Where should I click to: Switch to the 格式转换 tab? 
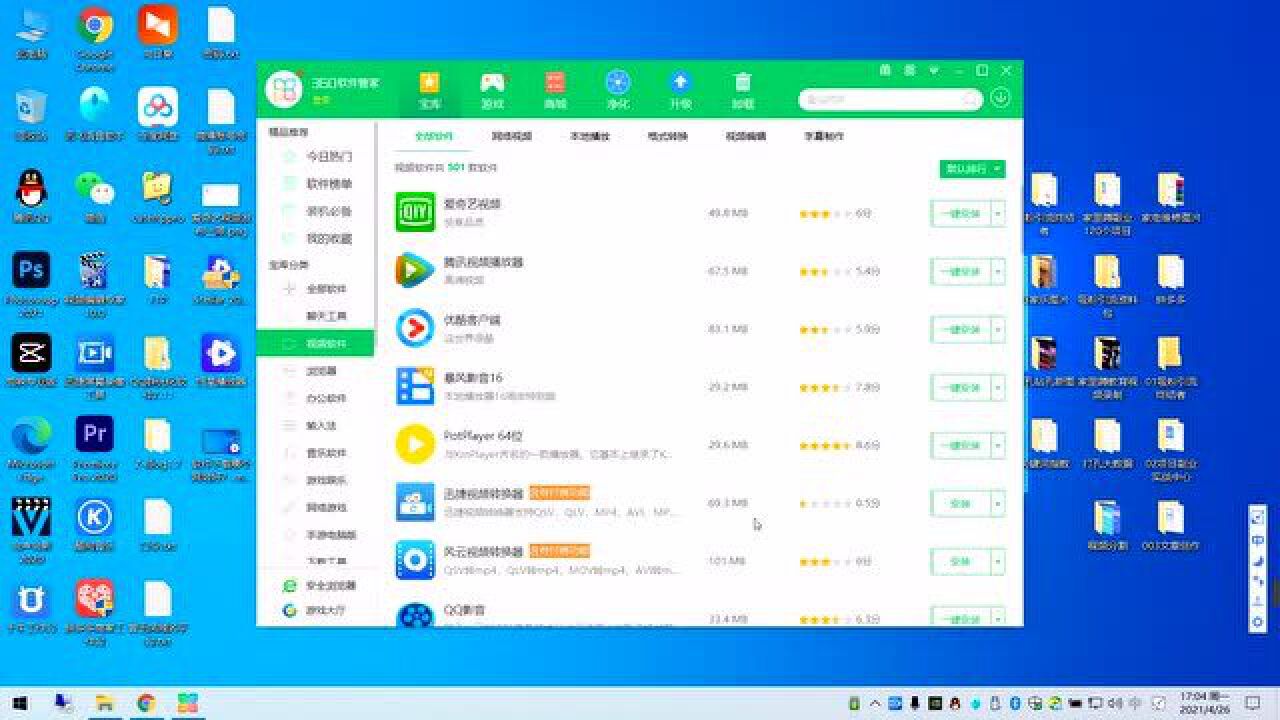pos(667,136)
